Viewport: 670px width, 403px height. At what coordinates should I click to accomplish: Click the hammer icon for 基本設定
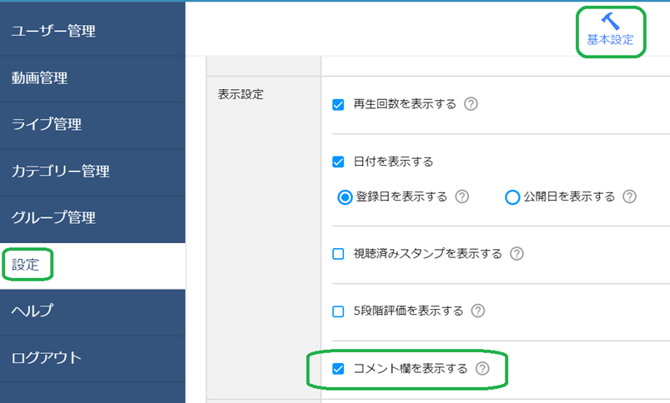point(610,21)
